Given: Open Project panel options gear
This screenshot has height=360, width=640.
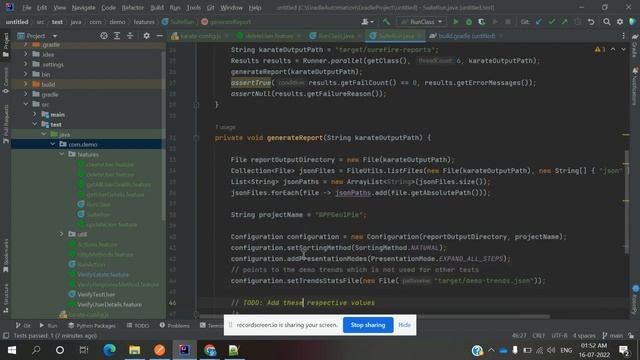Looking at the screenshot, I should (x=147, y=36).
